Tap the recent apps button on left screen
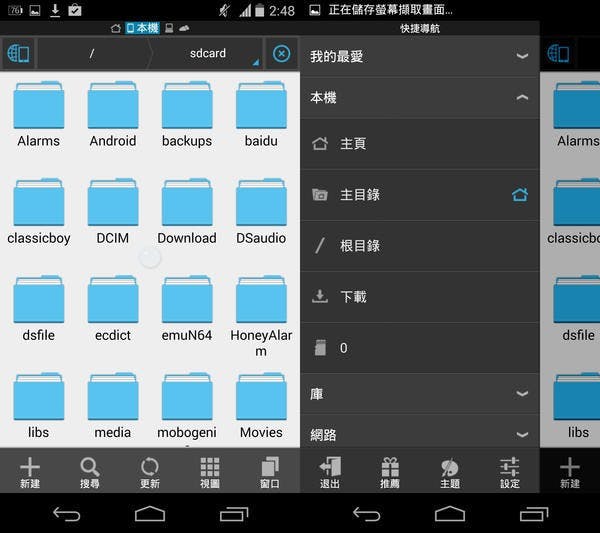The height and width of the screenshot is (533, 600). 234,514
